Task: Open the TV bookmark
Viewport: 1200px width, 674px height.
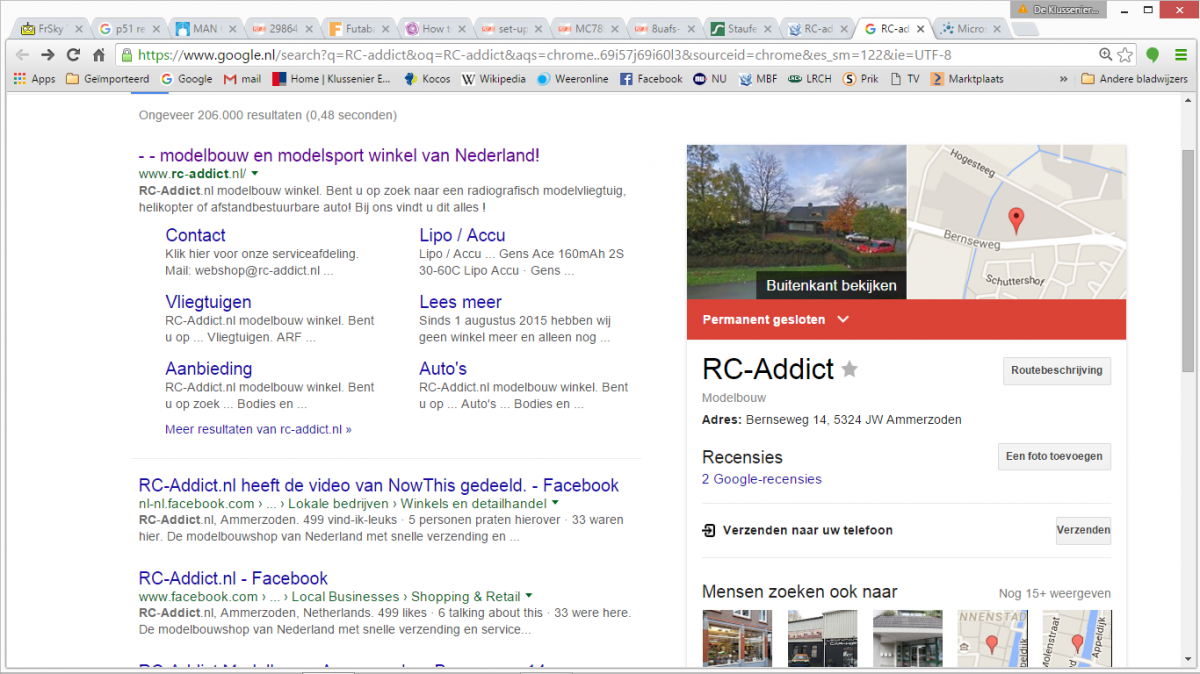Action: click(x=905, y=79)
